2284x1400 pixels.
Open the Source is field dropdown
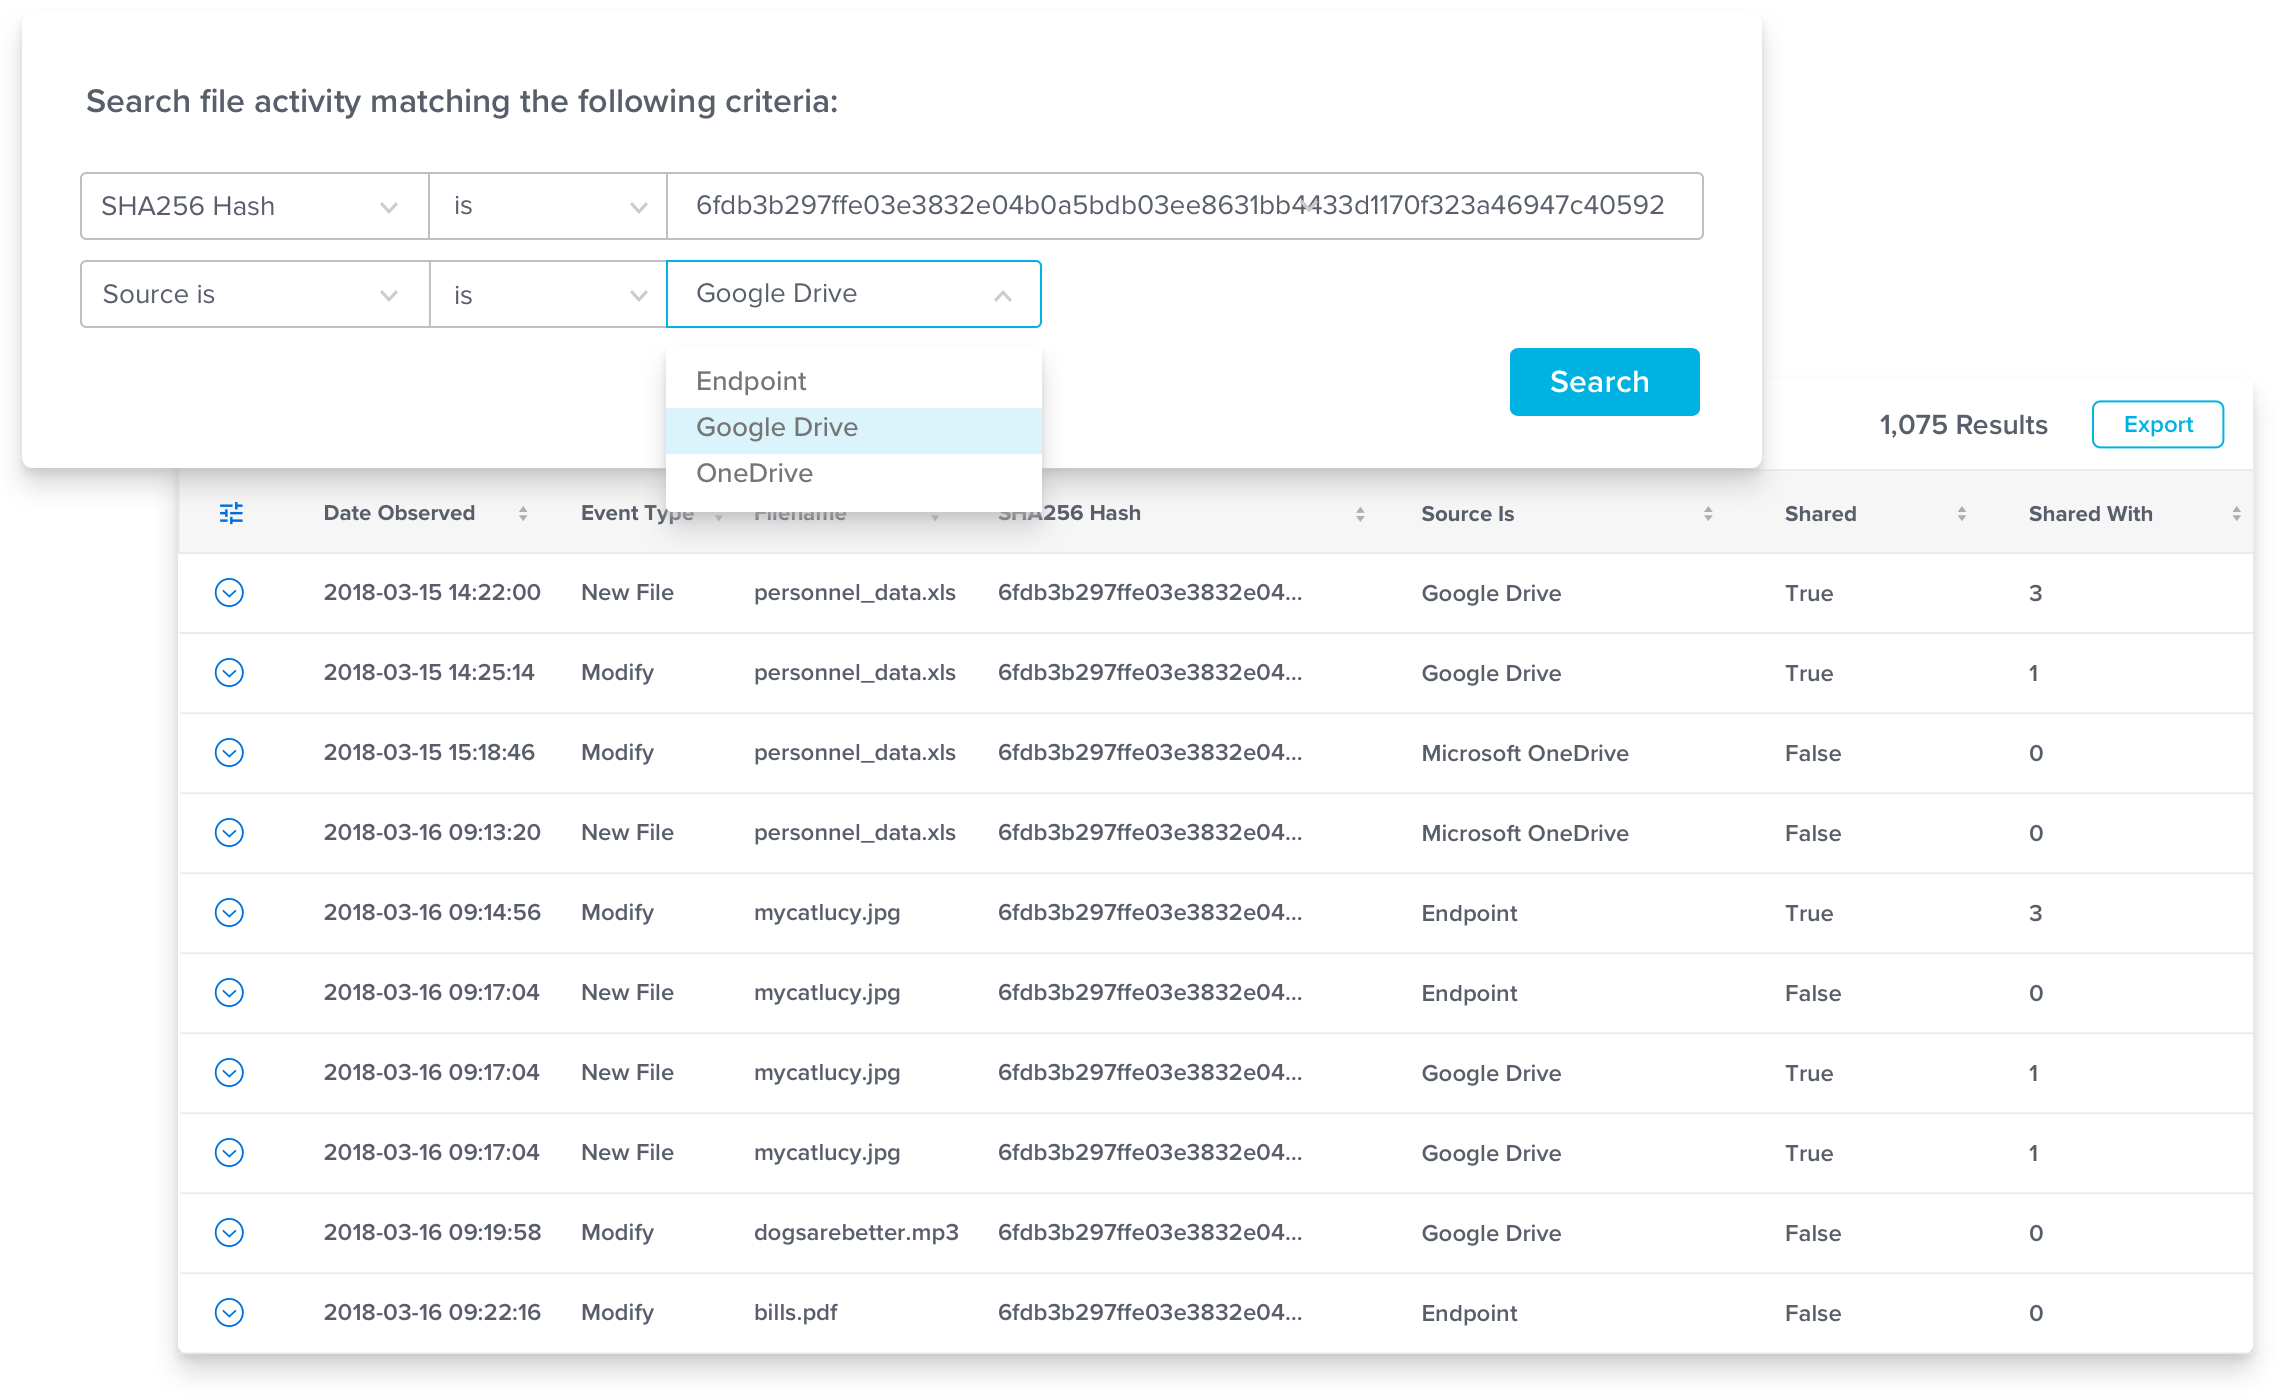[255, 294]
